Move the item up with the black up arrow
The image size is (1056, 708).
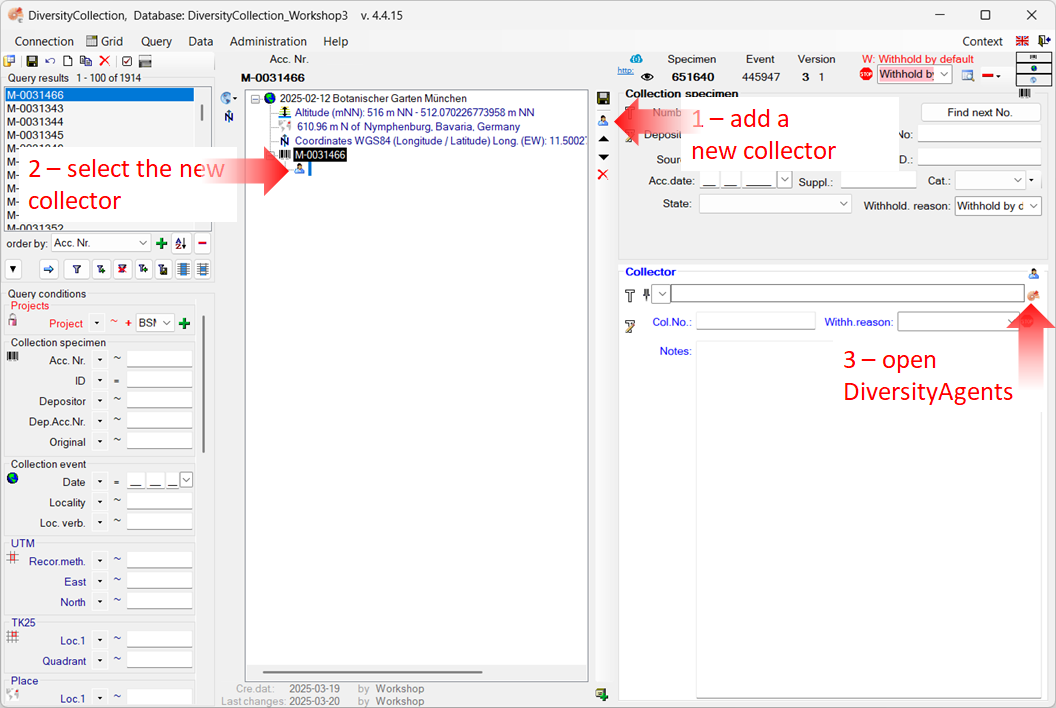(x=604, y=139)
